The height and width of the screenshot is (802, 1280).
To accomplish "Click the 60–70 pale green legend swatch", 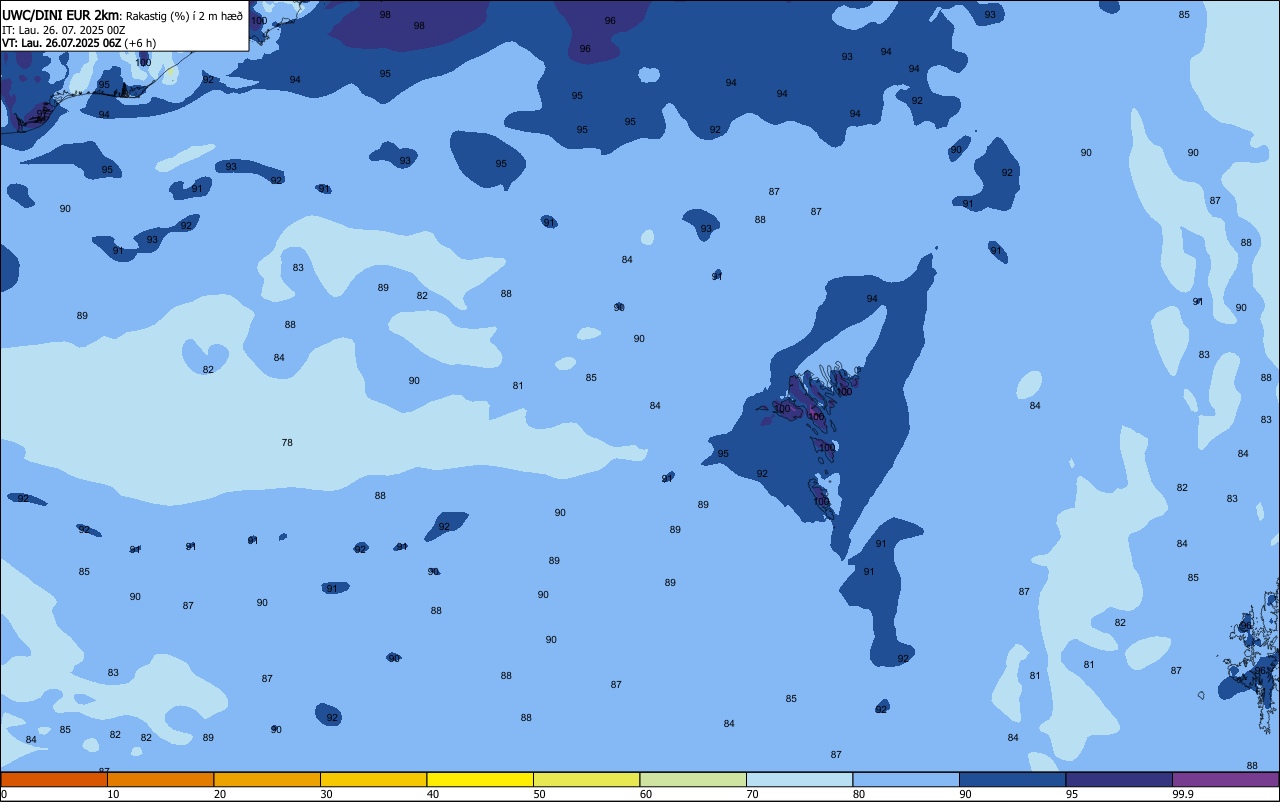I will (x=693, y=779).
